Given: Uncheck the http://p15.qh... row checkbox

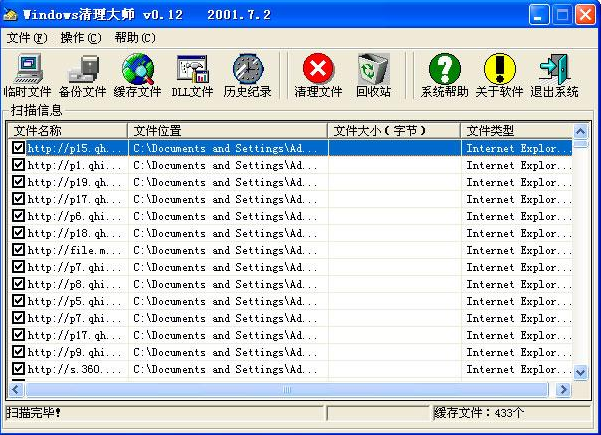Looking at the screenshot, I should tap(18, 148).
